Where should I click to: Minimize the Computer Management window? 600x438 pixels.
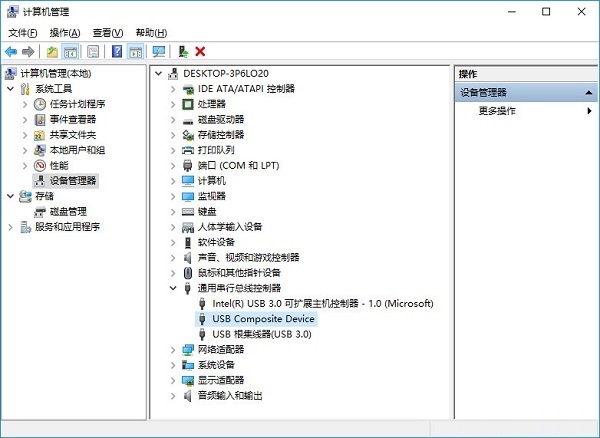(x=512, y=11)
